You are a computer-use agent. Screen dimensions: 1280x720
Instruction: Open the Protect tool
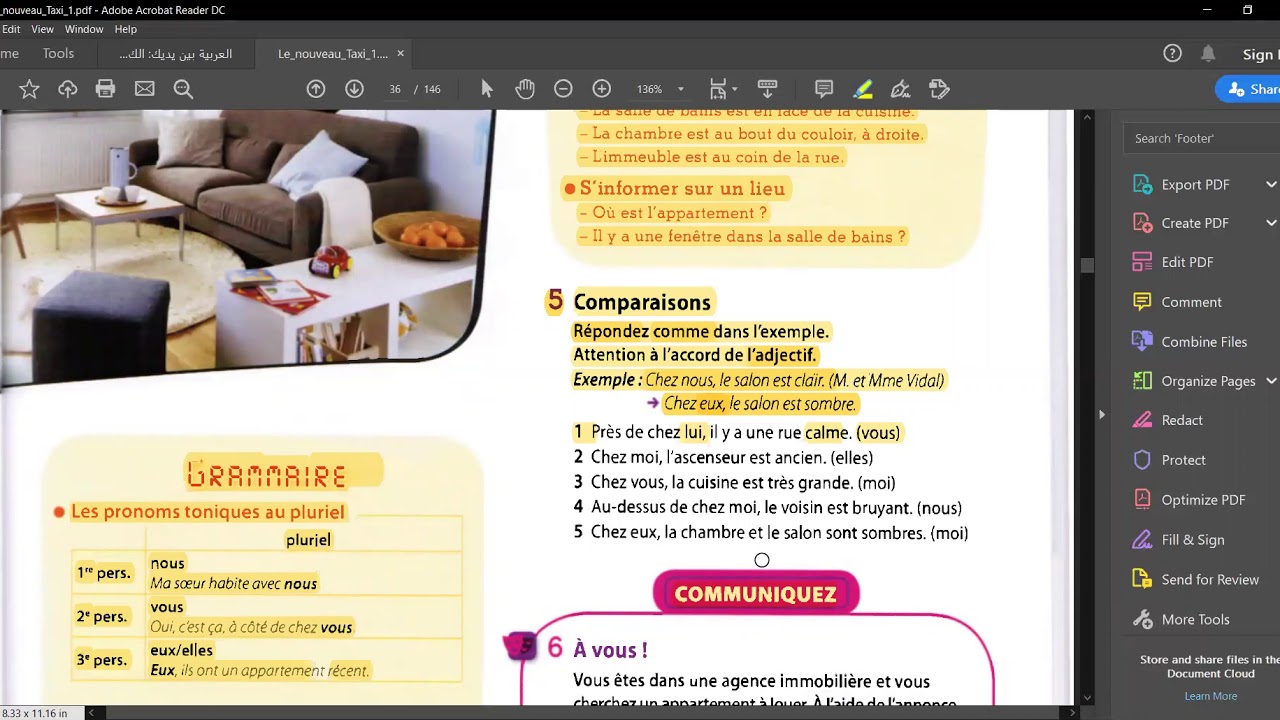click(x=1183, y=460)
